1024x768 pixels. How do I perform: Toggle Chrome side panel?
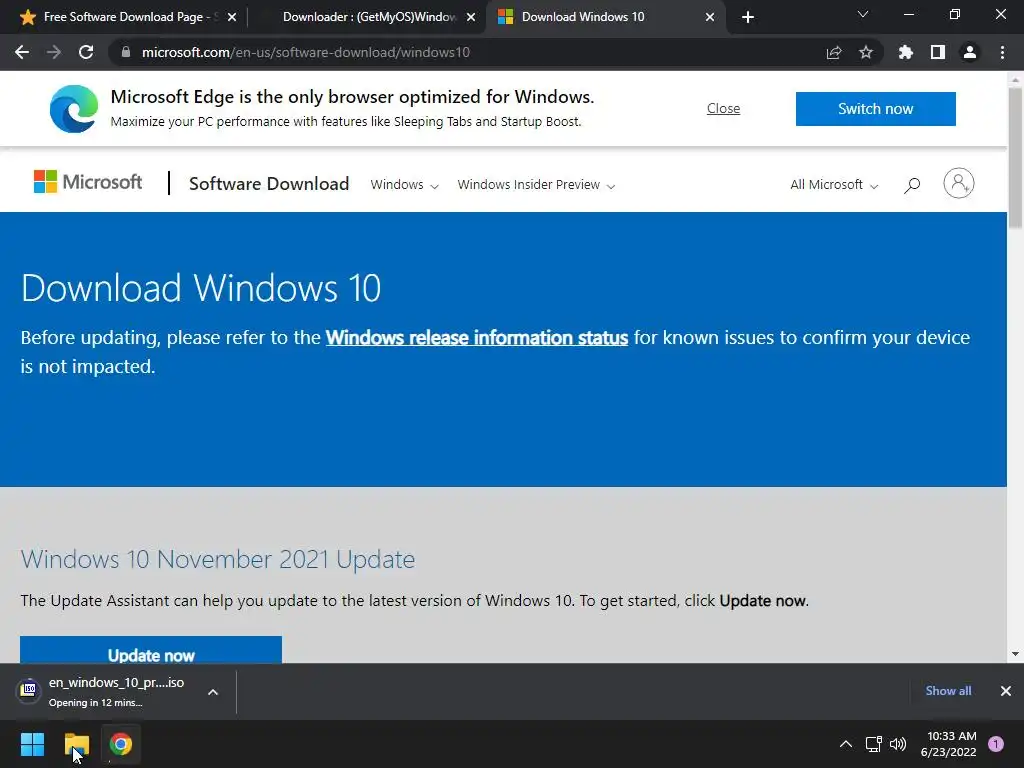tap(937, 52)
